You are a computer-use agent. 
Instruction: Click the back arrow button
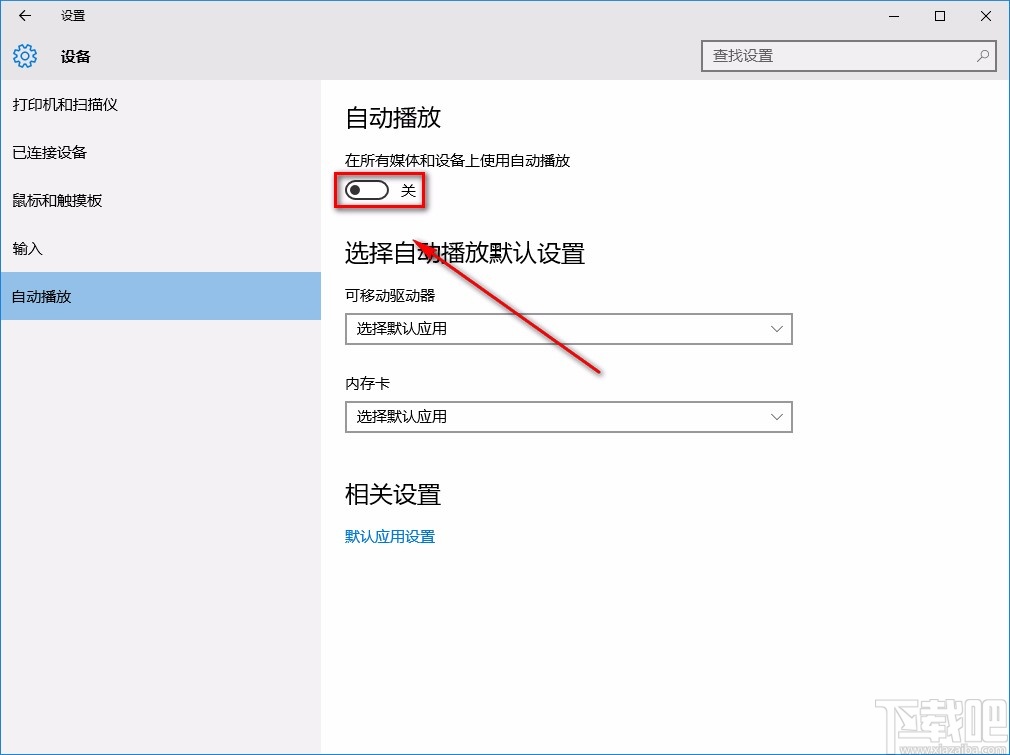point(24,16)
